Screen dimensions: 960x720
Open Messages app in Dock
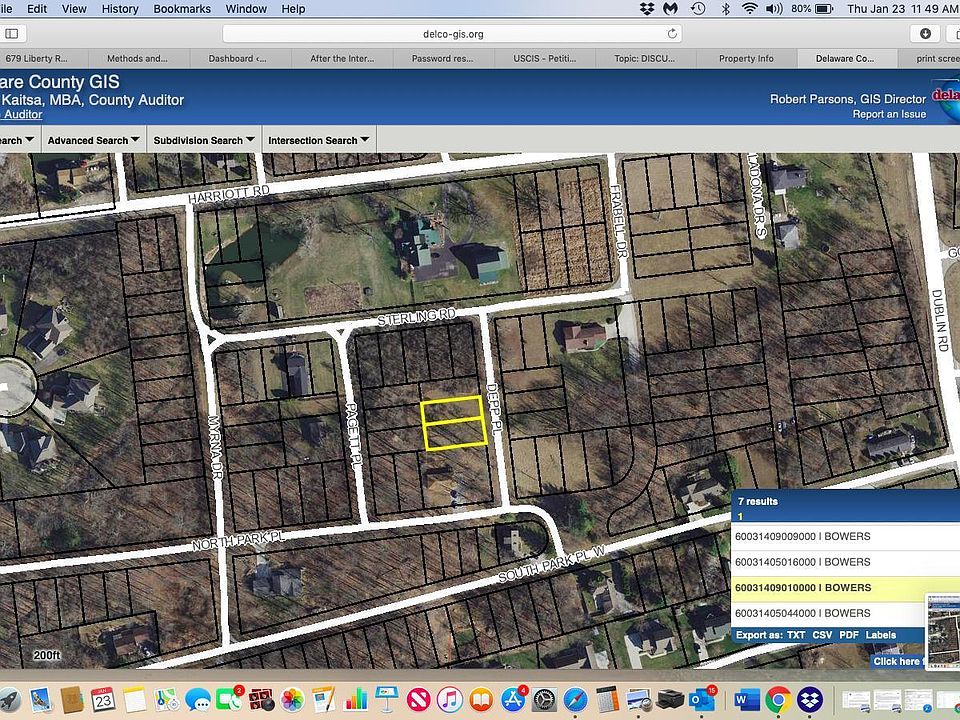point(198,699)
